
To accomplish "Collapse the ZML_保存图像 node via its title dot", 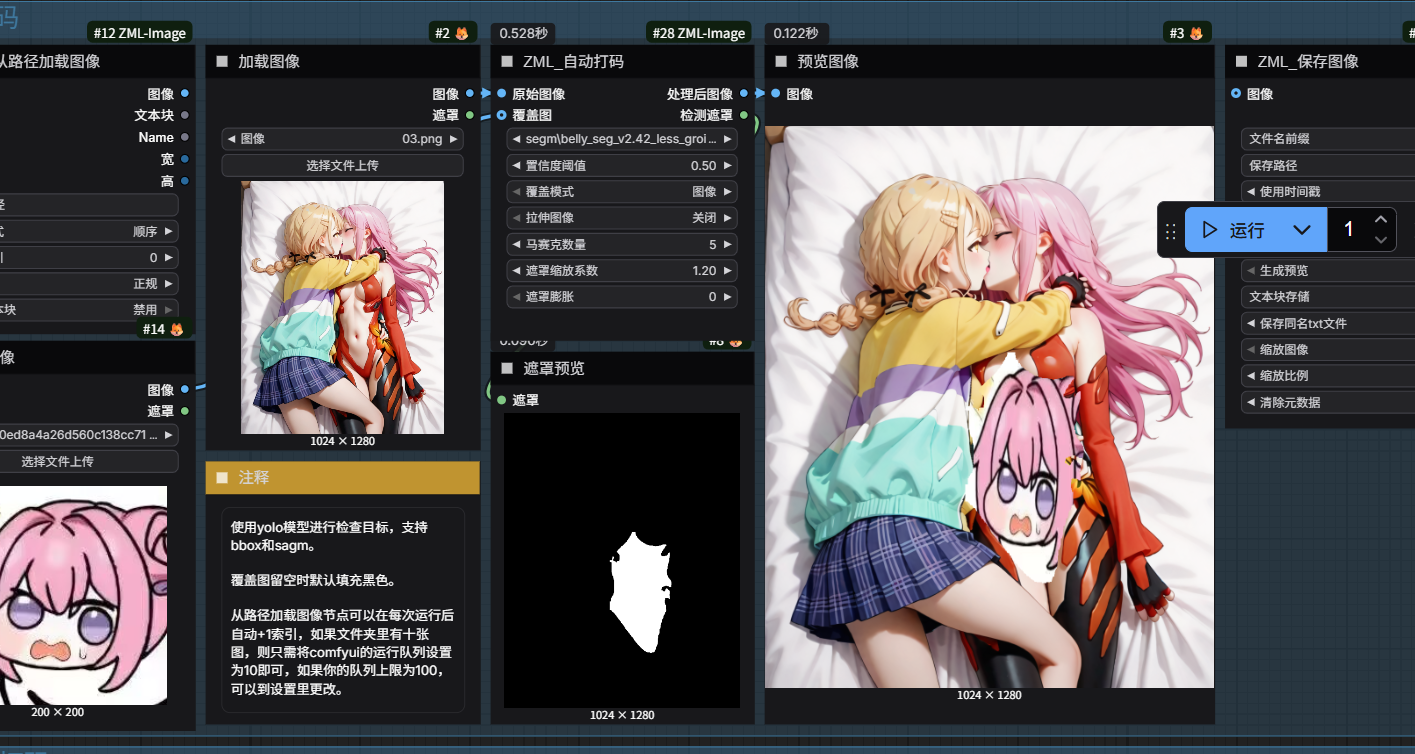I will [x=1241, y=61].
